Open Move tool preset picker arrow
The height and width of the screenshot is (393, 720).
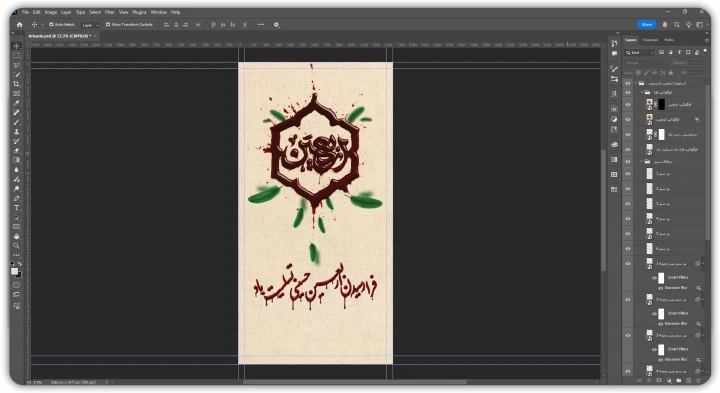tap(42, 25)
